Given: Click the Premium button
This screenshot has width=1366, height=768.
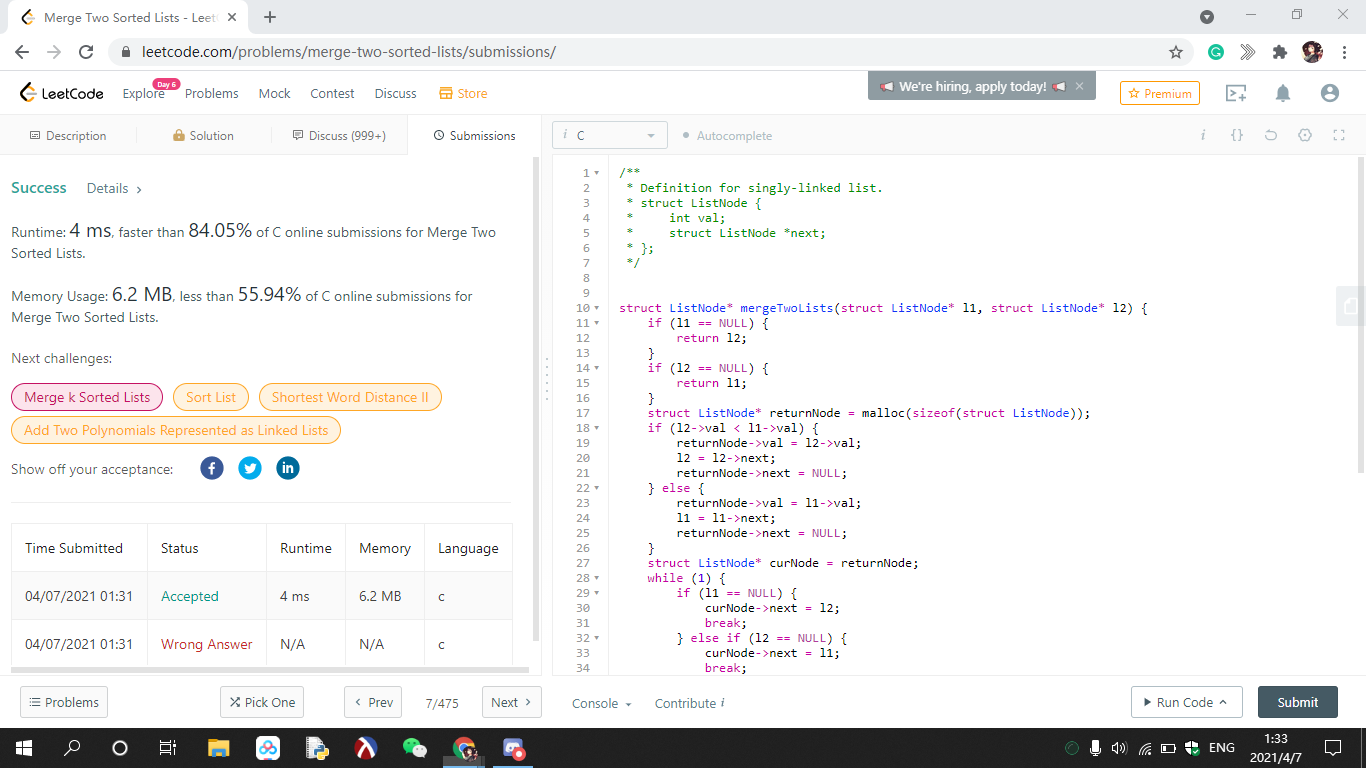Looking at the screenshot, I should [x=1160, y=93].
